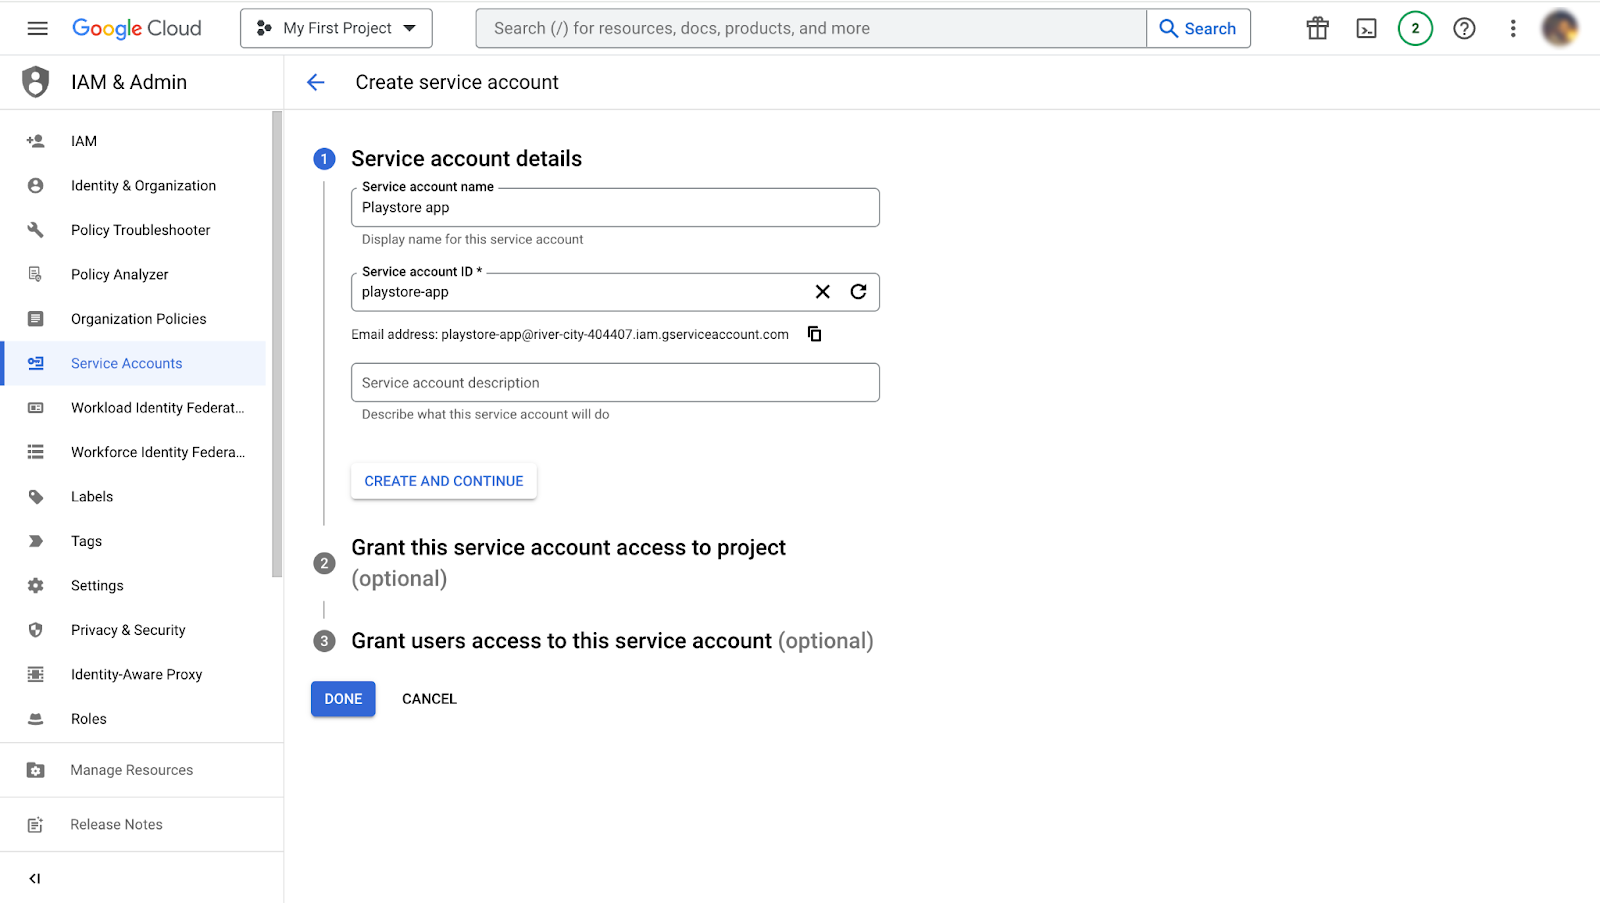Open Policy Troubleshooter in sidebar
The image size is (1600, 903).
[x=140, y=230]
